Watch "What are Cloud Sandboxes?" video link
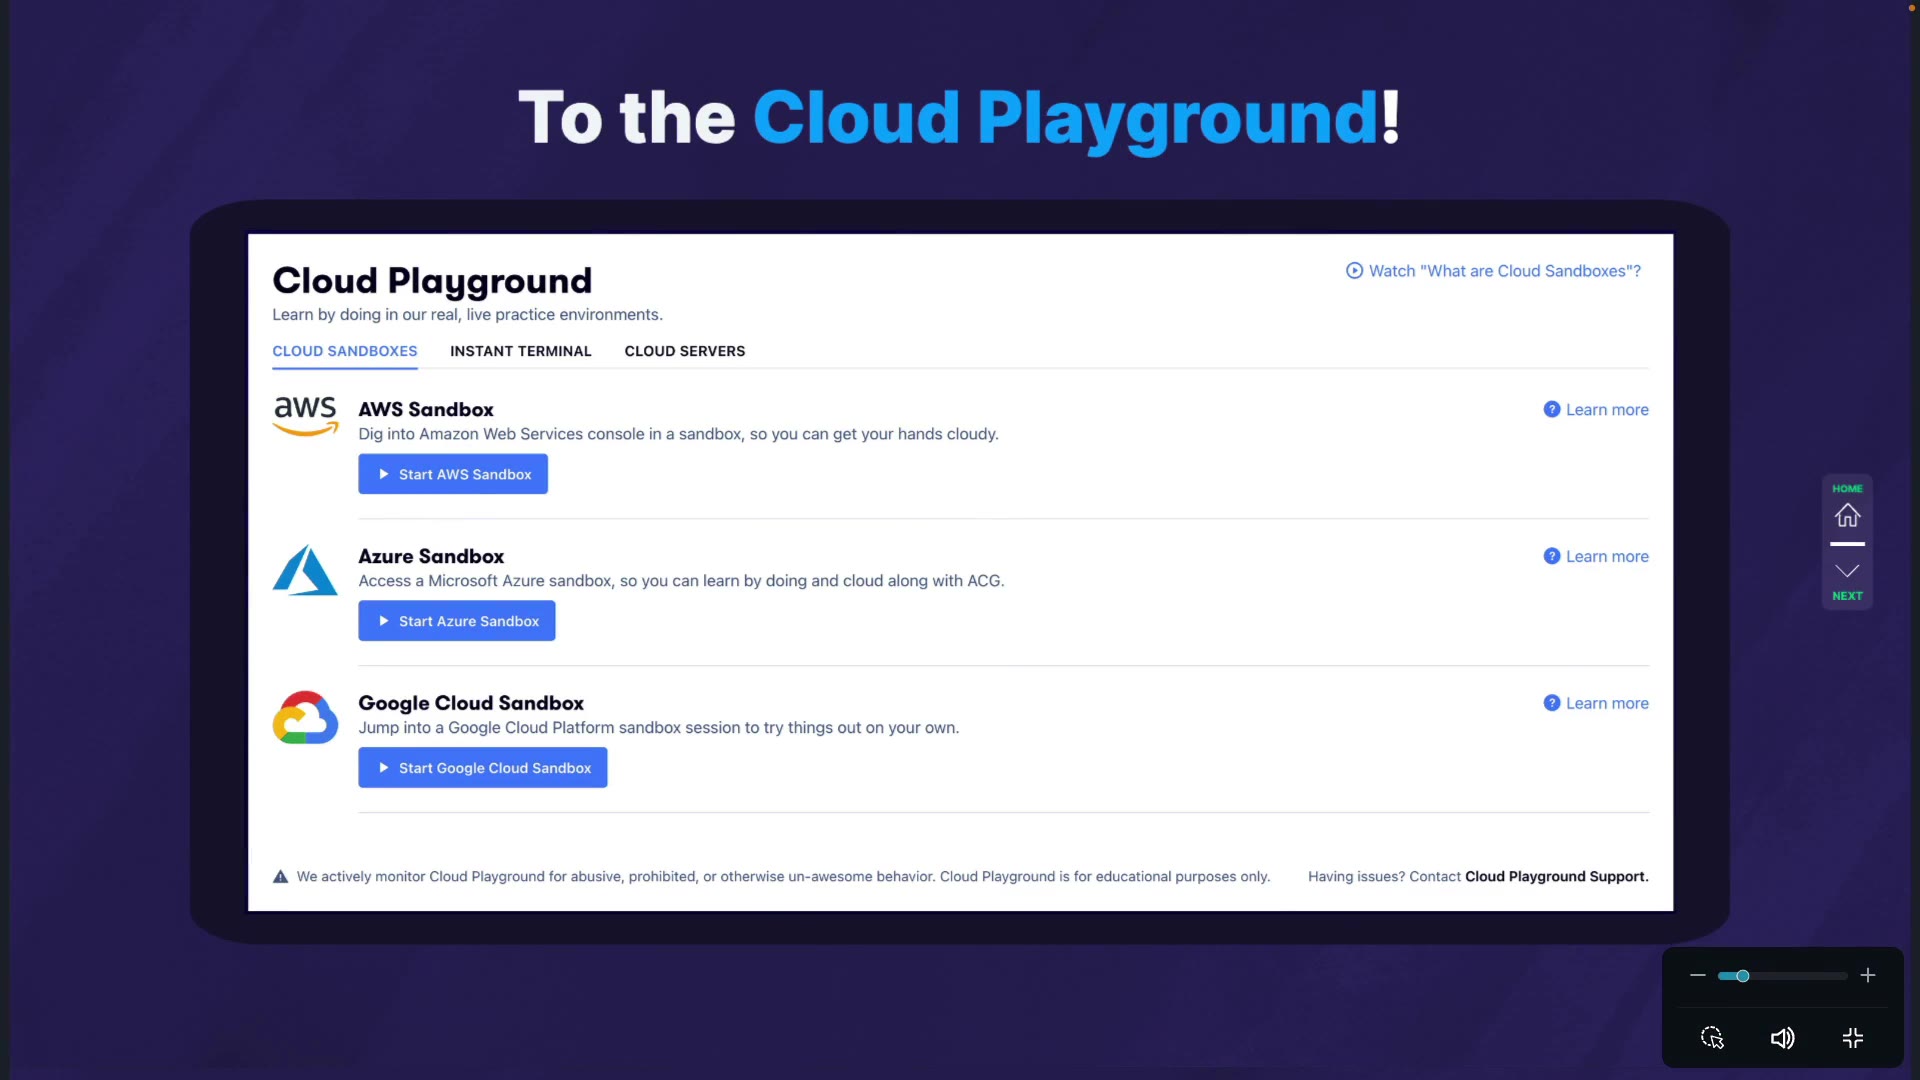The image size is (1920, 1080). [1494, 271]
